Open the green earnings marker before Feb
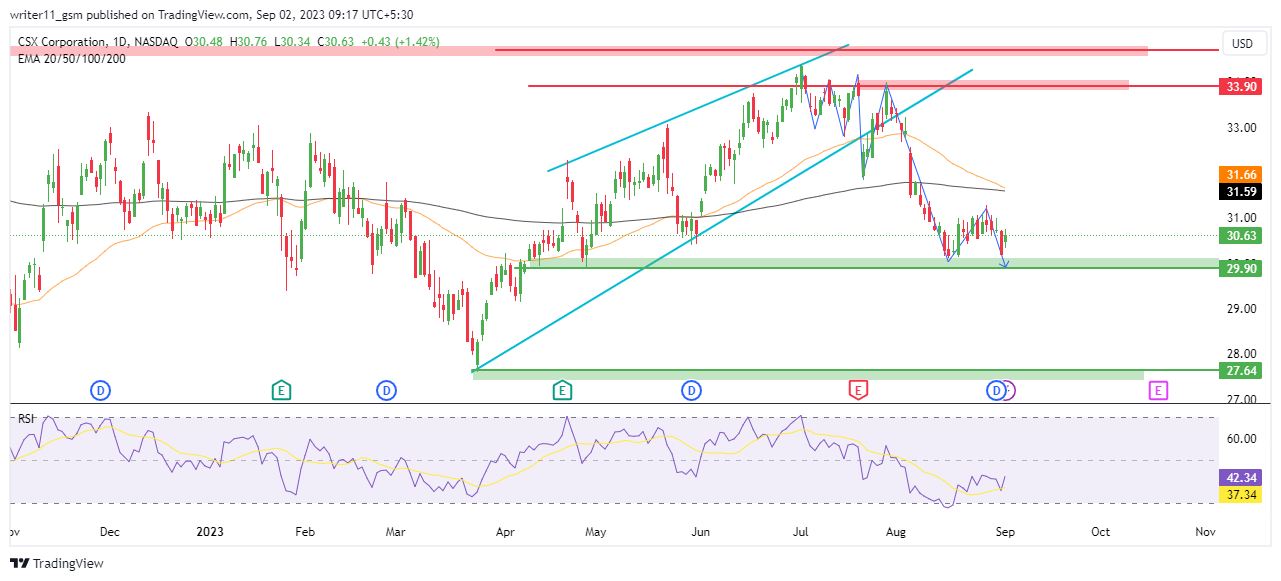1281x581 pixels. tap(282, 390)
